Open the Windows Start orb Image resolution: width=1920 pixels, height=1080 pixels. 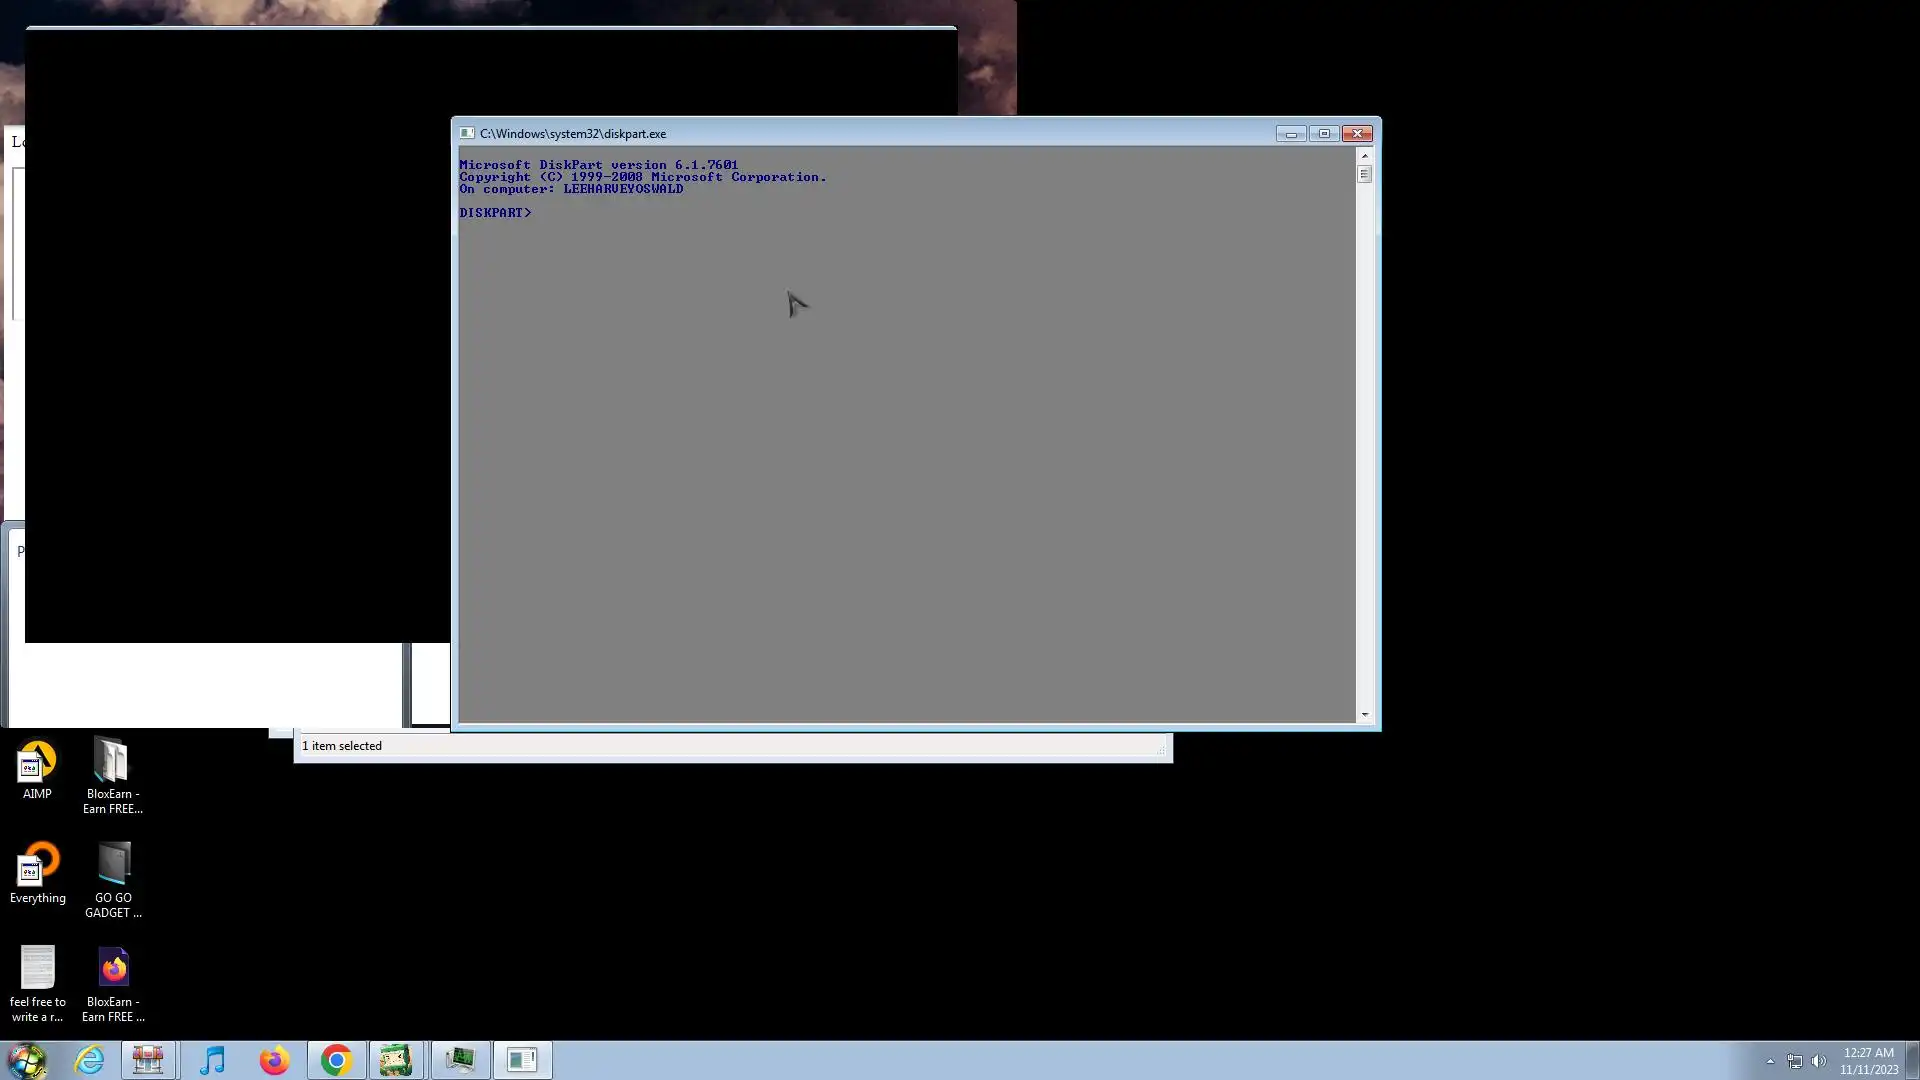(27, 1060)
